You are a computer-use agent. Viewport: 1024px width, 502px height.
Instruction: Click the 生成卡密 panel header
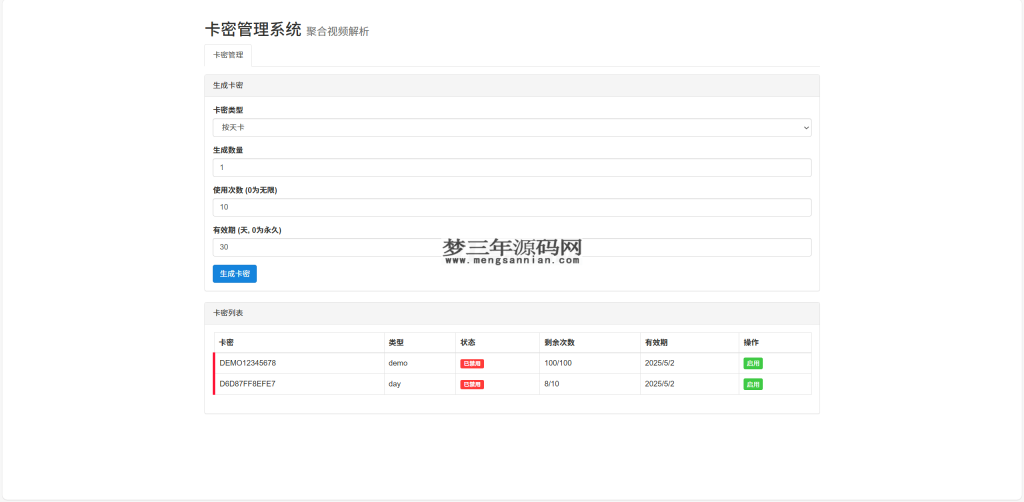(512, 86)
